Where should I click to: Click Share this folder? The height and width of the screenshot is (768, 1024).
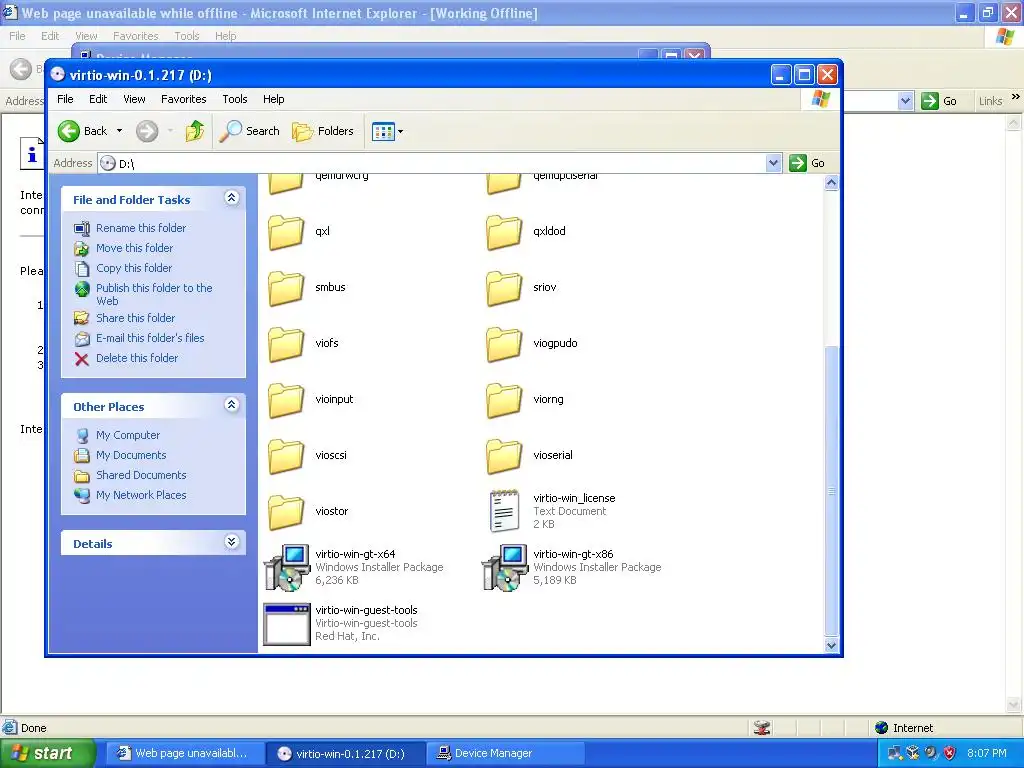point(135,318)
